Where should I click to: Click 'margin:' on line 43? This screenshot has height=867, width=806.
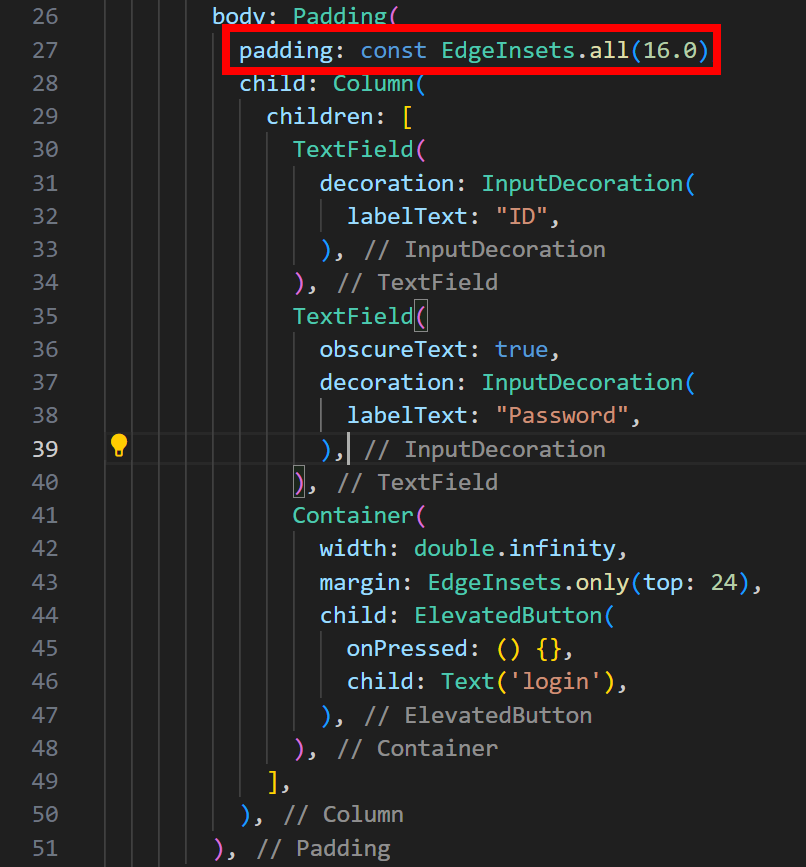[365, 583]
